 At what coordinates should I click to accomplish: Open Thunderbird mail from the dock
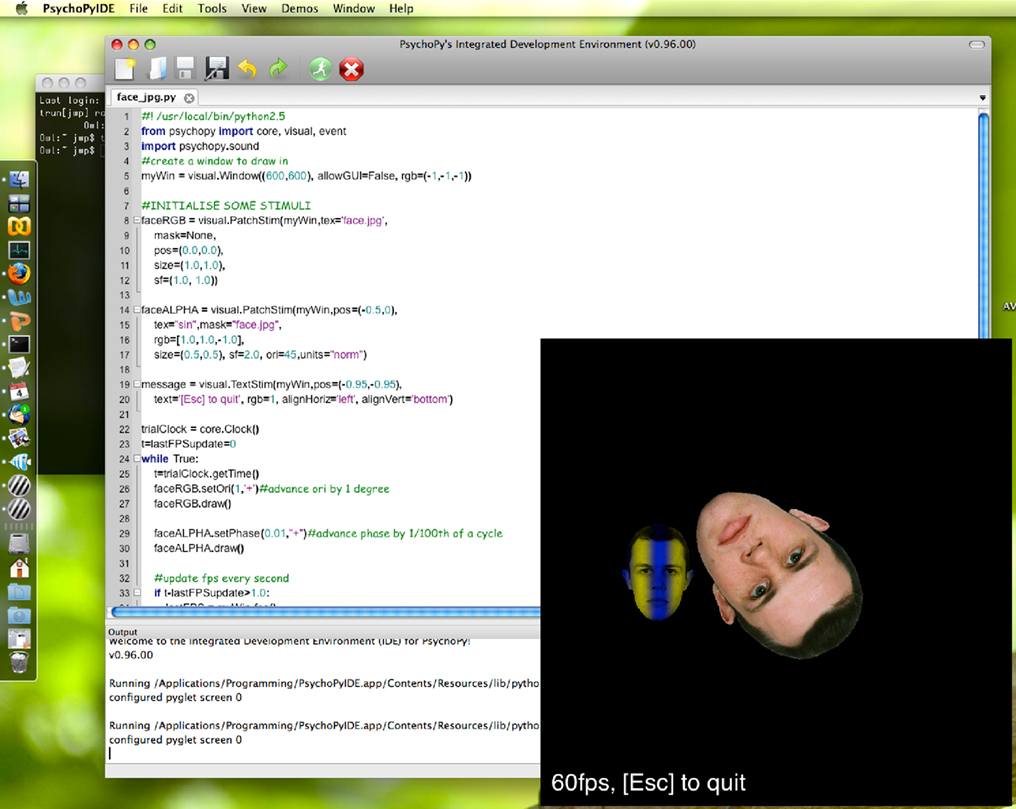19,415
